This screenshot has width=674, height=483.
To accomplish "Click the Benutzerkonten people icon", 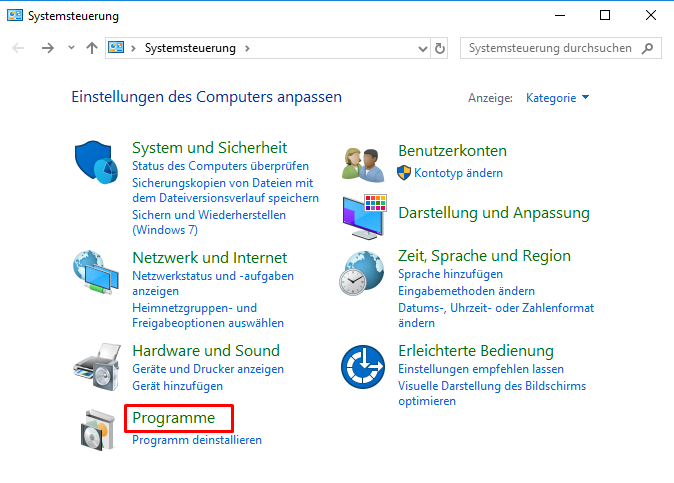I will click(x=363, y=165).
